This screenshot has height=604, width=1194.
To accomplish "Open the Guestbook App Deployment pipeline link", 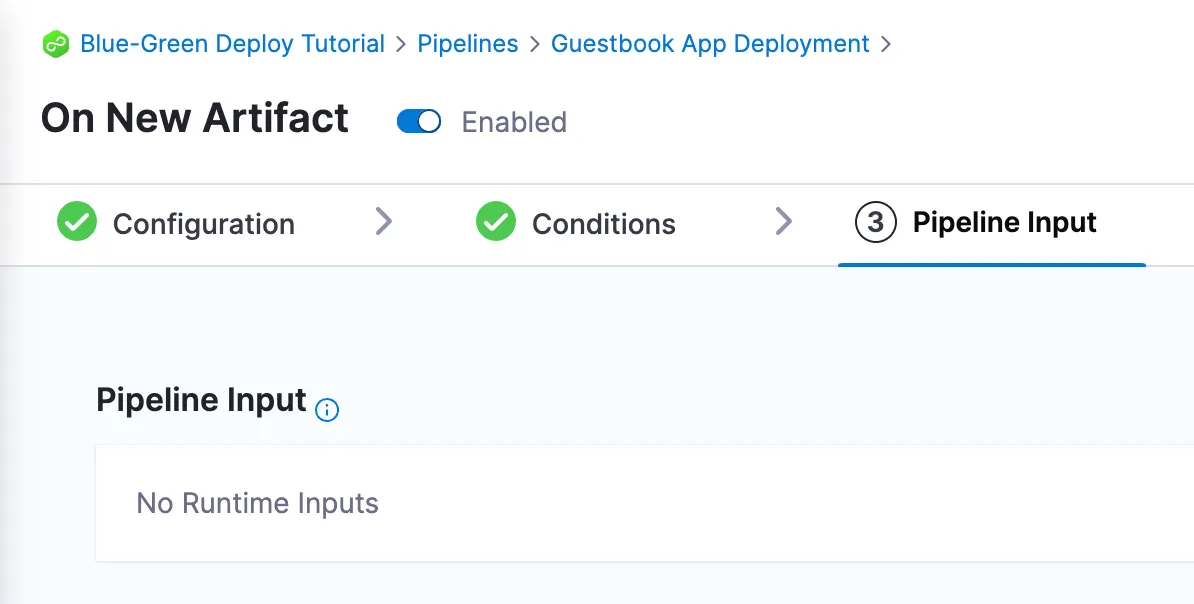I will (x=711, y=43).
